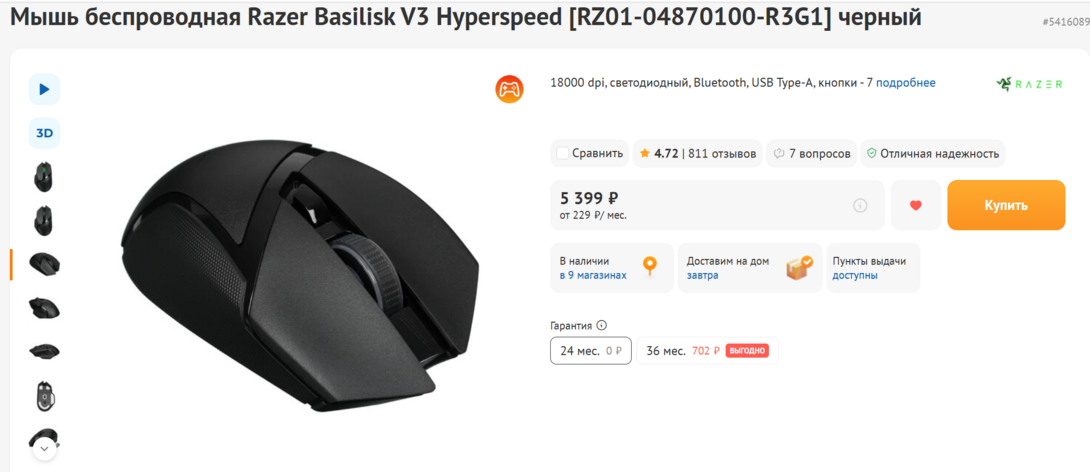Expand specs via подробнее link

pyautogui.click(x=906, y=83)
